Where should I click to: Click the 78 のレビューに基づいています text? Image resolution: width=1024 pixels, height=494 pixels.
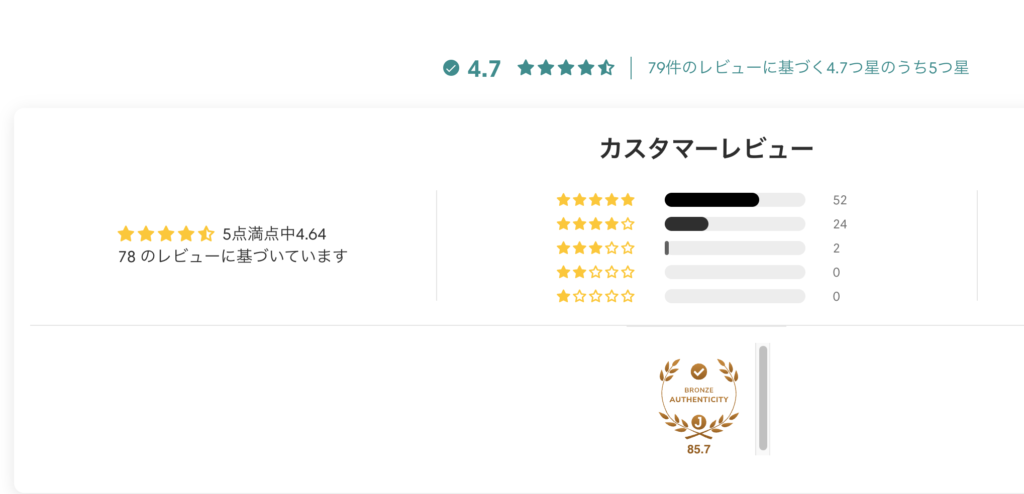pos(233,256)
